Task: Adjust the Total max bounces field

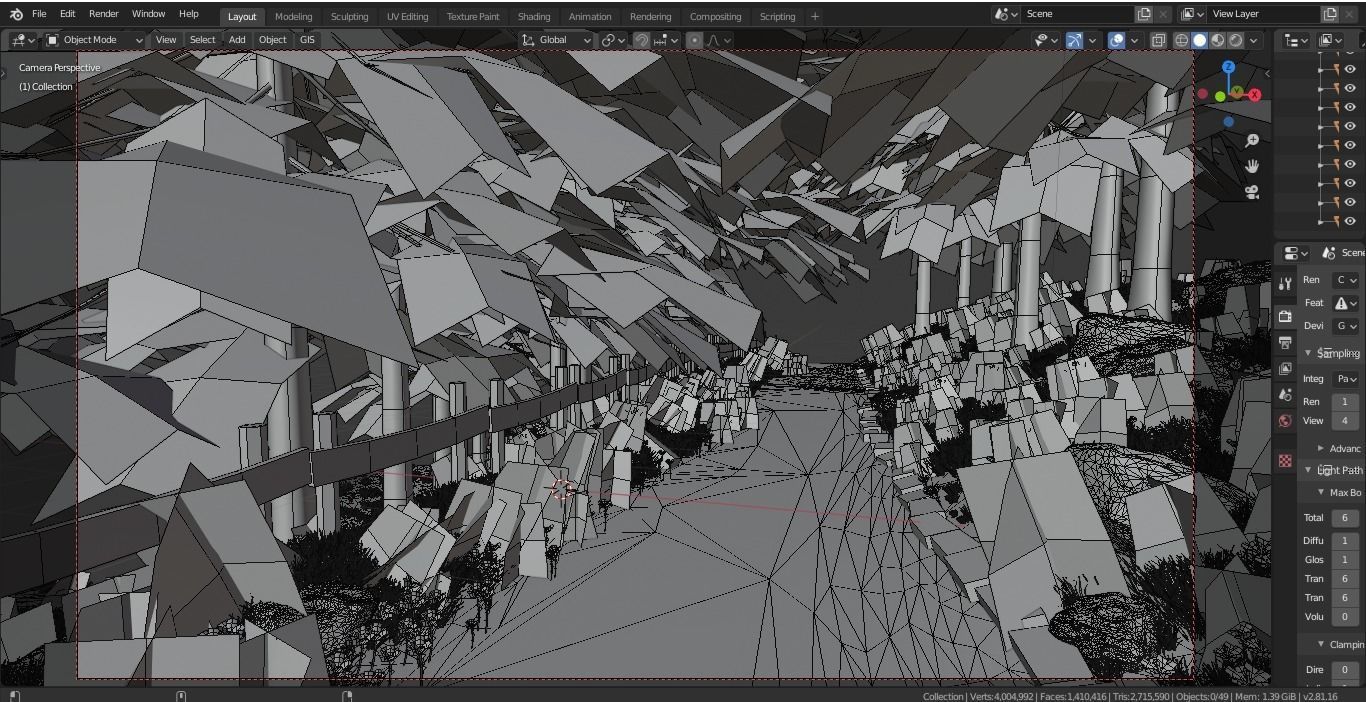Action: tap(1345, 518)
